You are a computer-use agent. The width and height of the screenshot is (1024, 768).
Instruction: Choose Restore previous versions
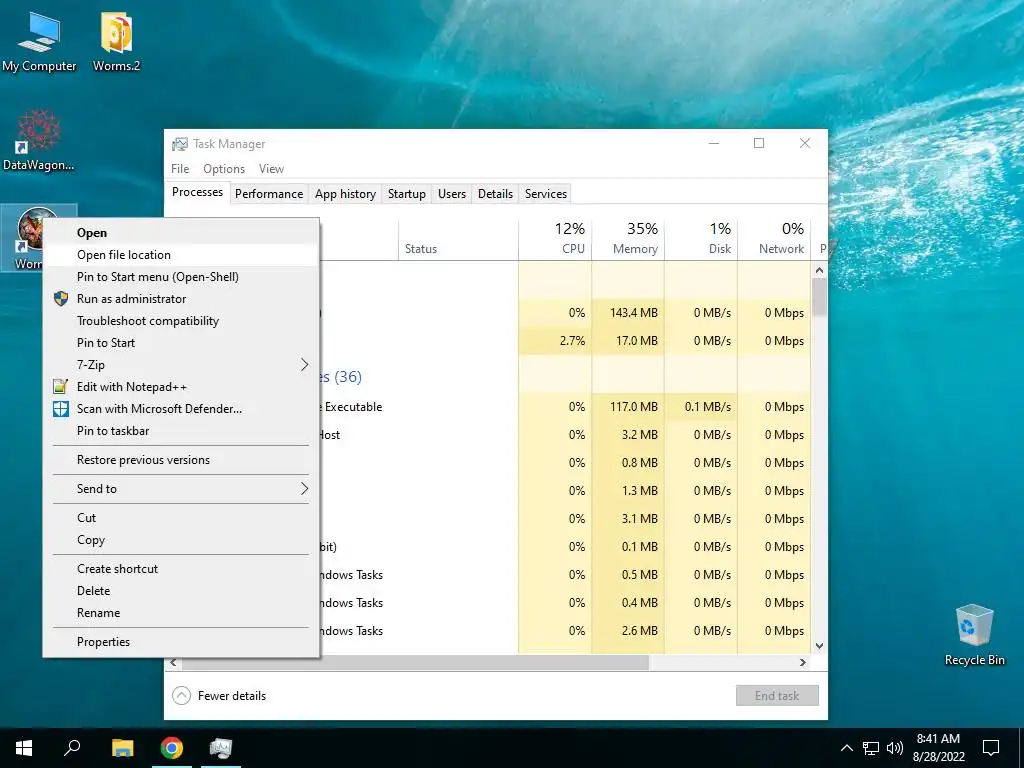tap(181, 460)
